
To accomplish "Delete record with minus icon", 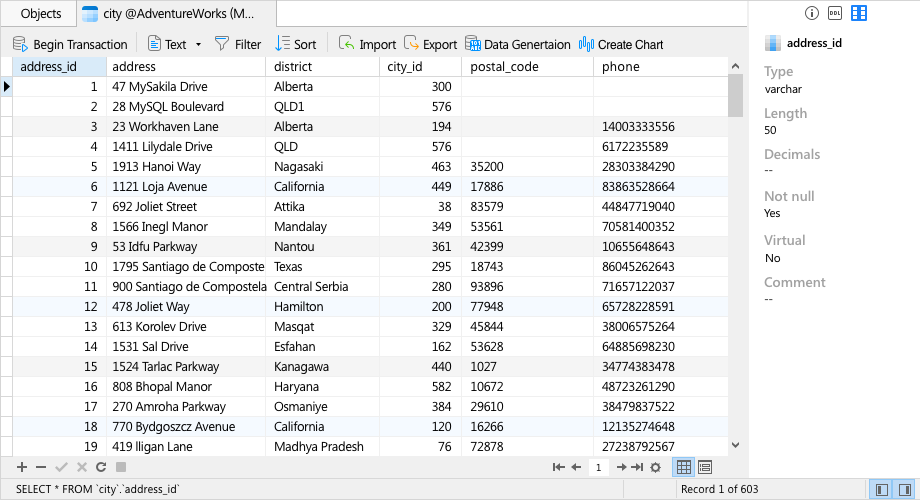I will (x=41, y=467).
